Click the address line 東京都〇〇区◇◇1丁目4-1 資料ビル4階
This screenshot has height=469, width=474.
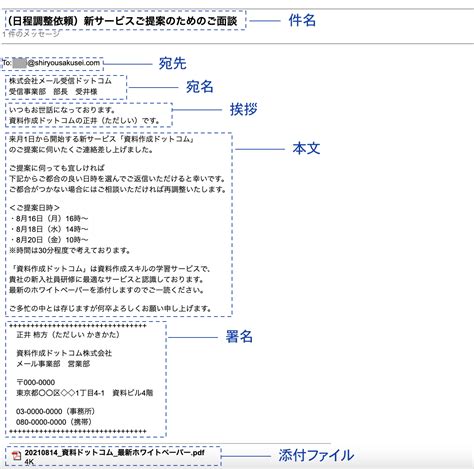tap(84, 393)
